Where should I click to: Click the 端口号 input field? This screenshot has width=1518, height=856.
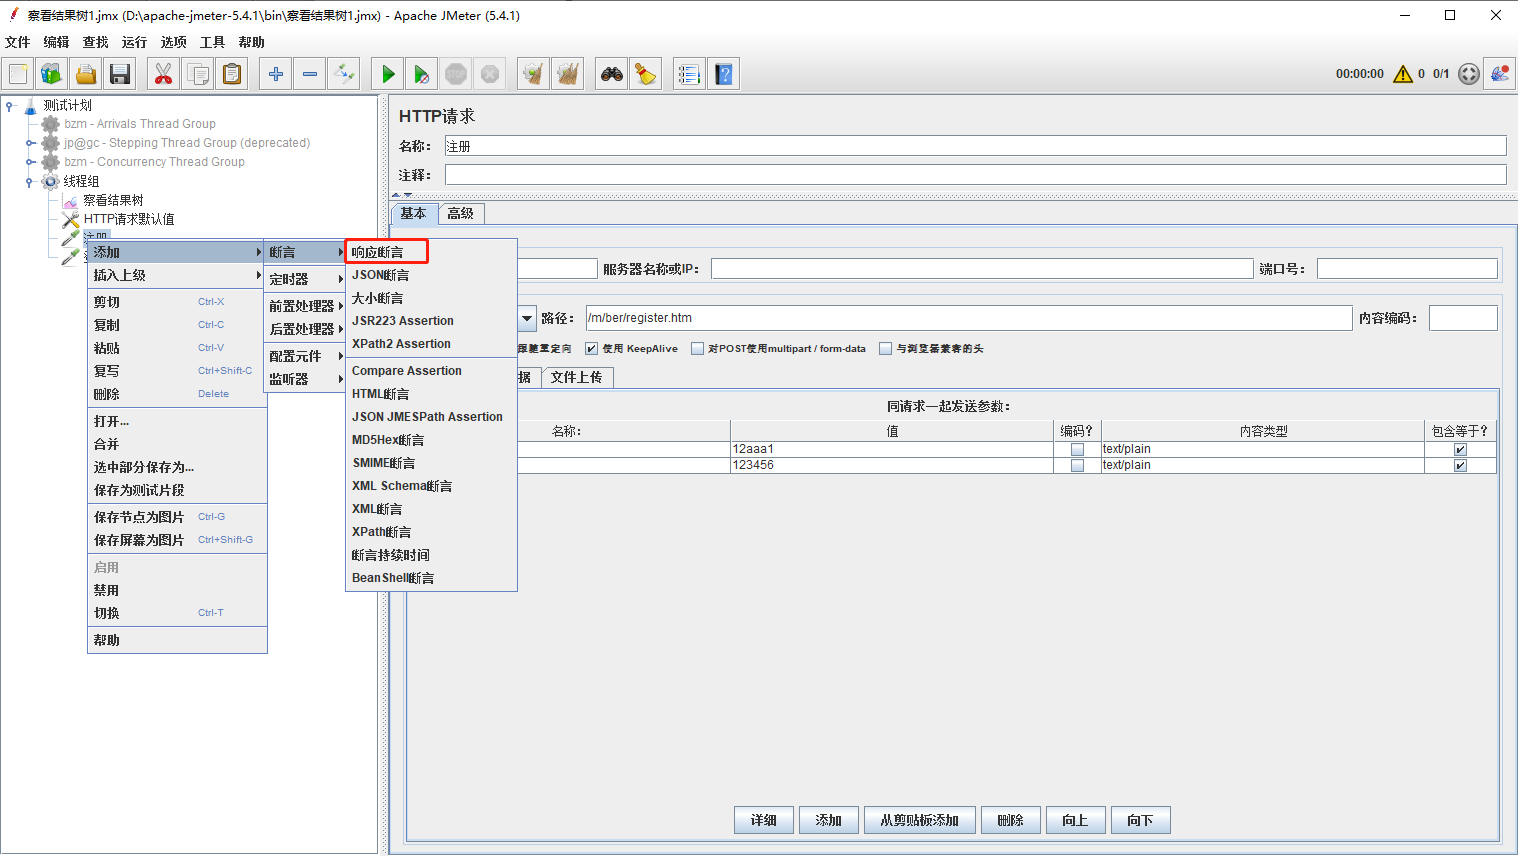click(1407, 269)
